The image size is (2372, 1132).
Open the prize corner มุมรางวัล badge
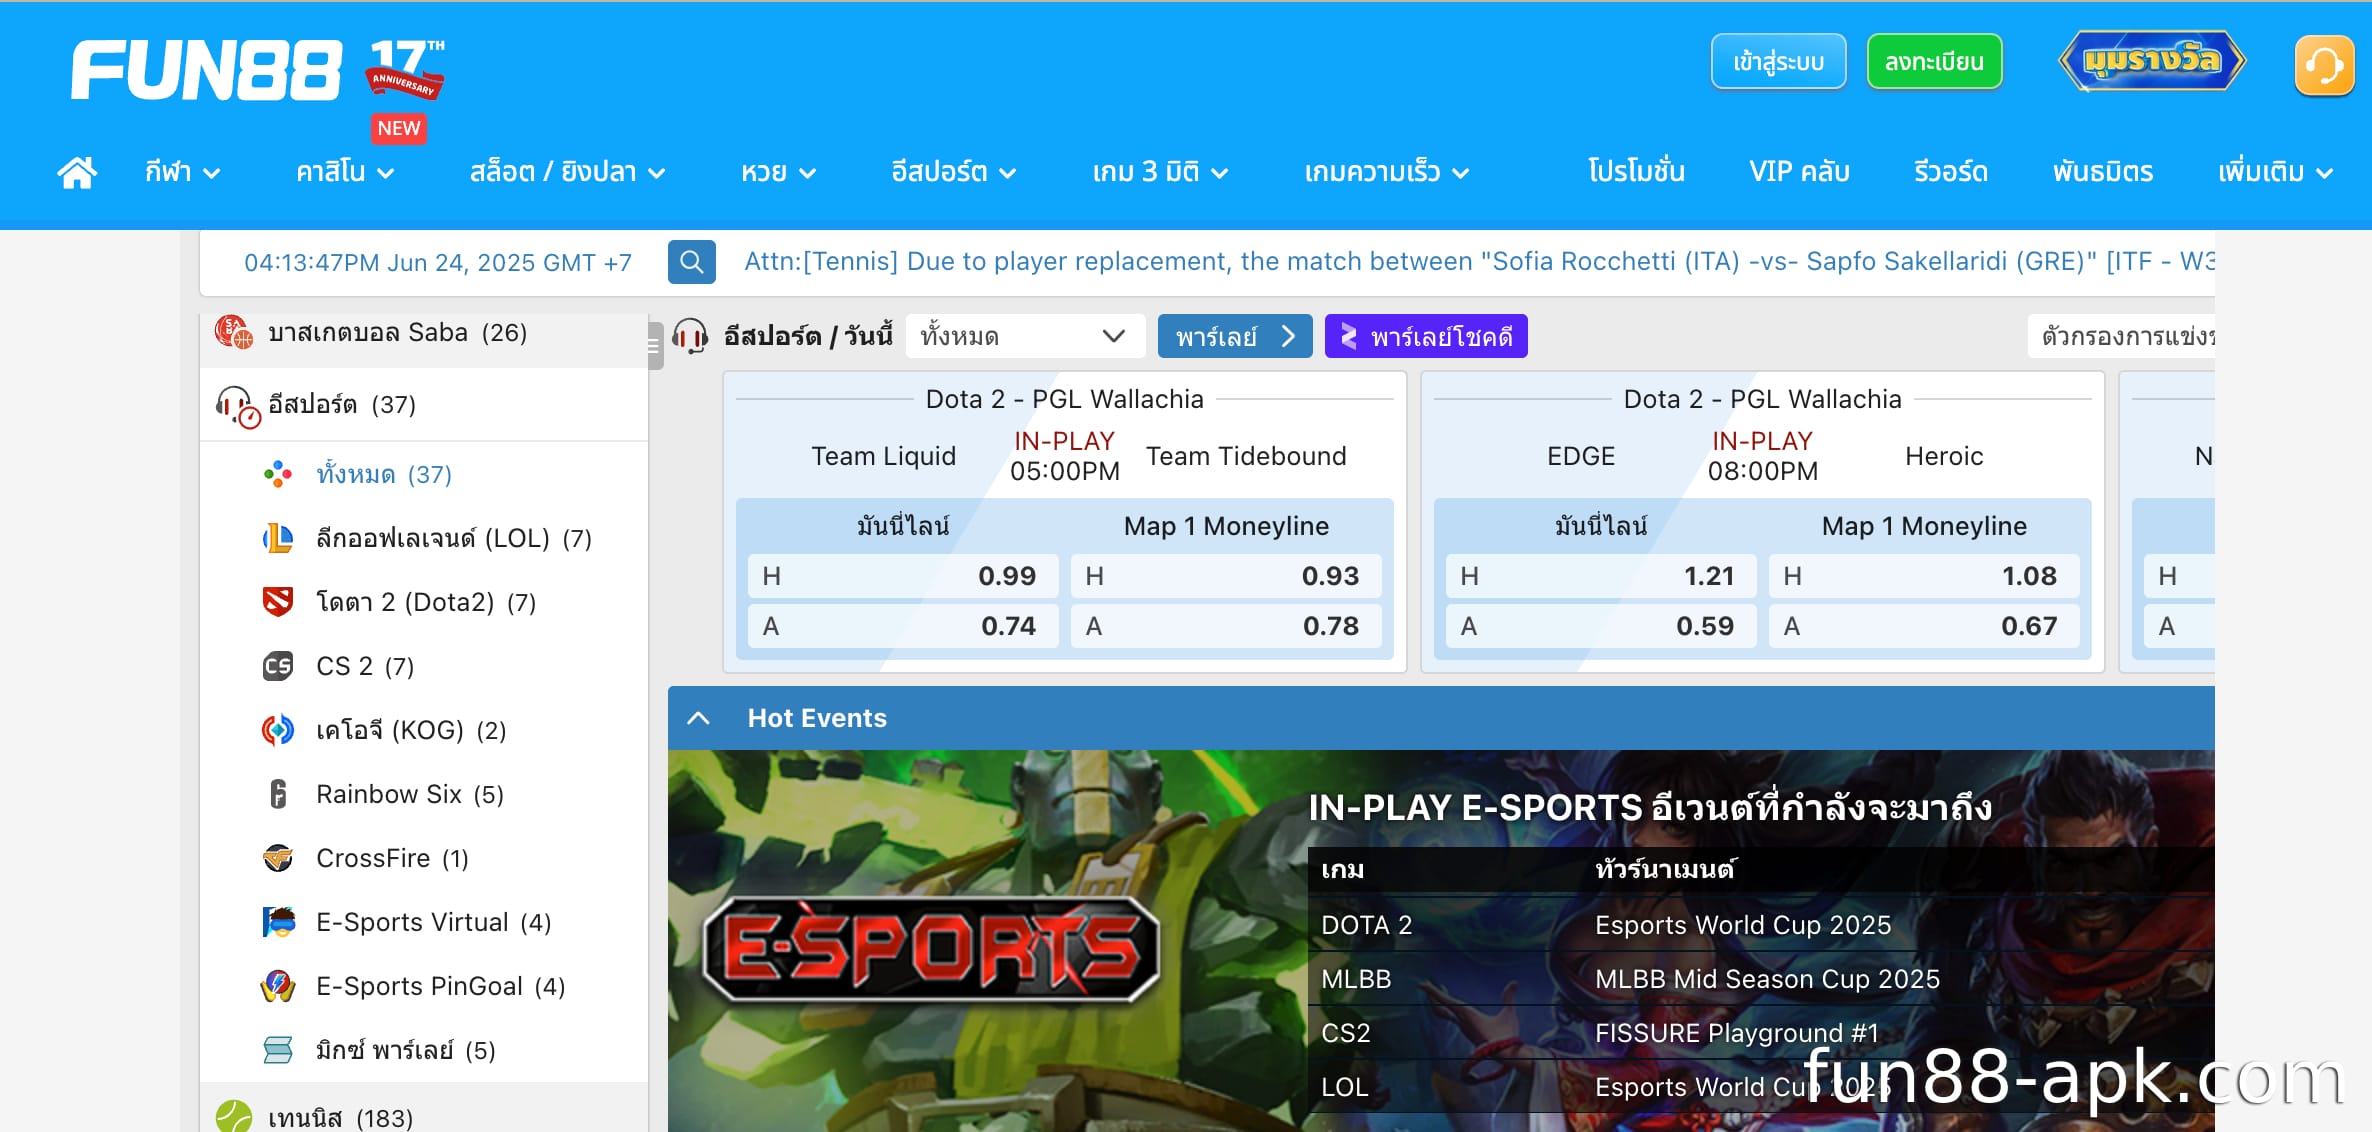click(2151, 62)
